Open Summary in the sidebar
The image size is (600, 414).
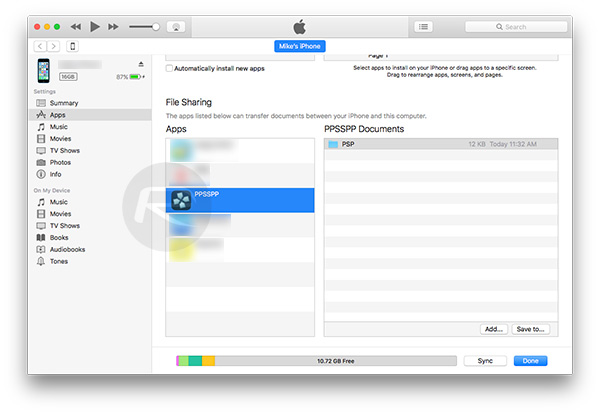(x=63, y=103)
